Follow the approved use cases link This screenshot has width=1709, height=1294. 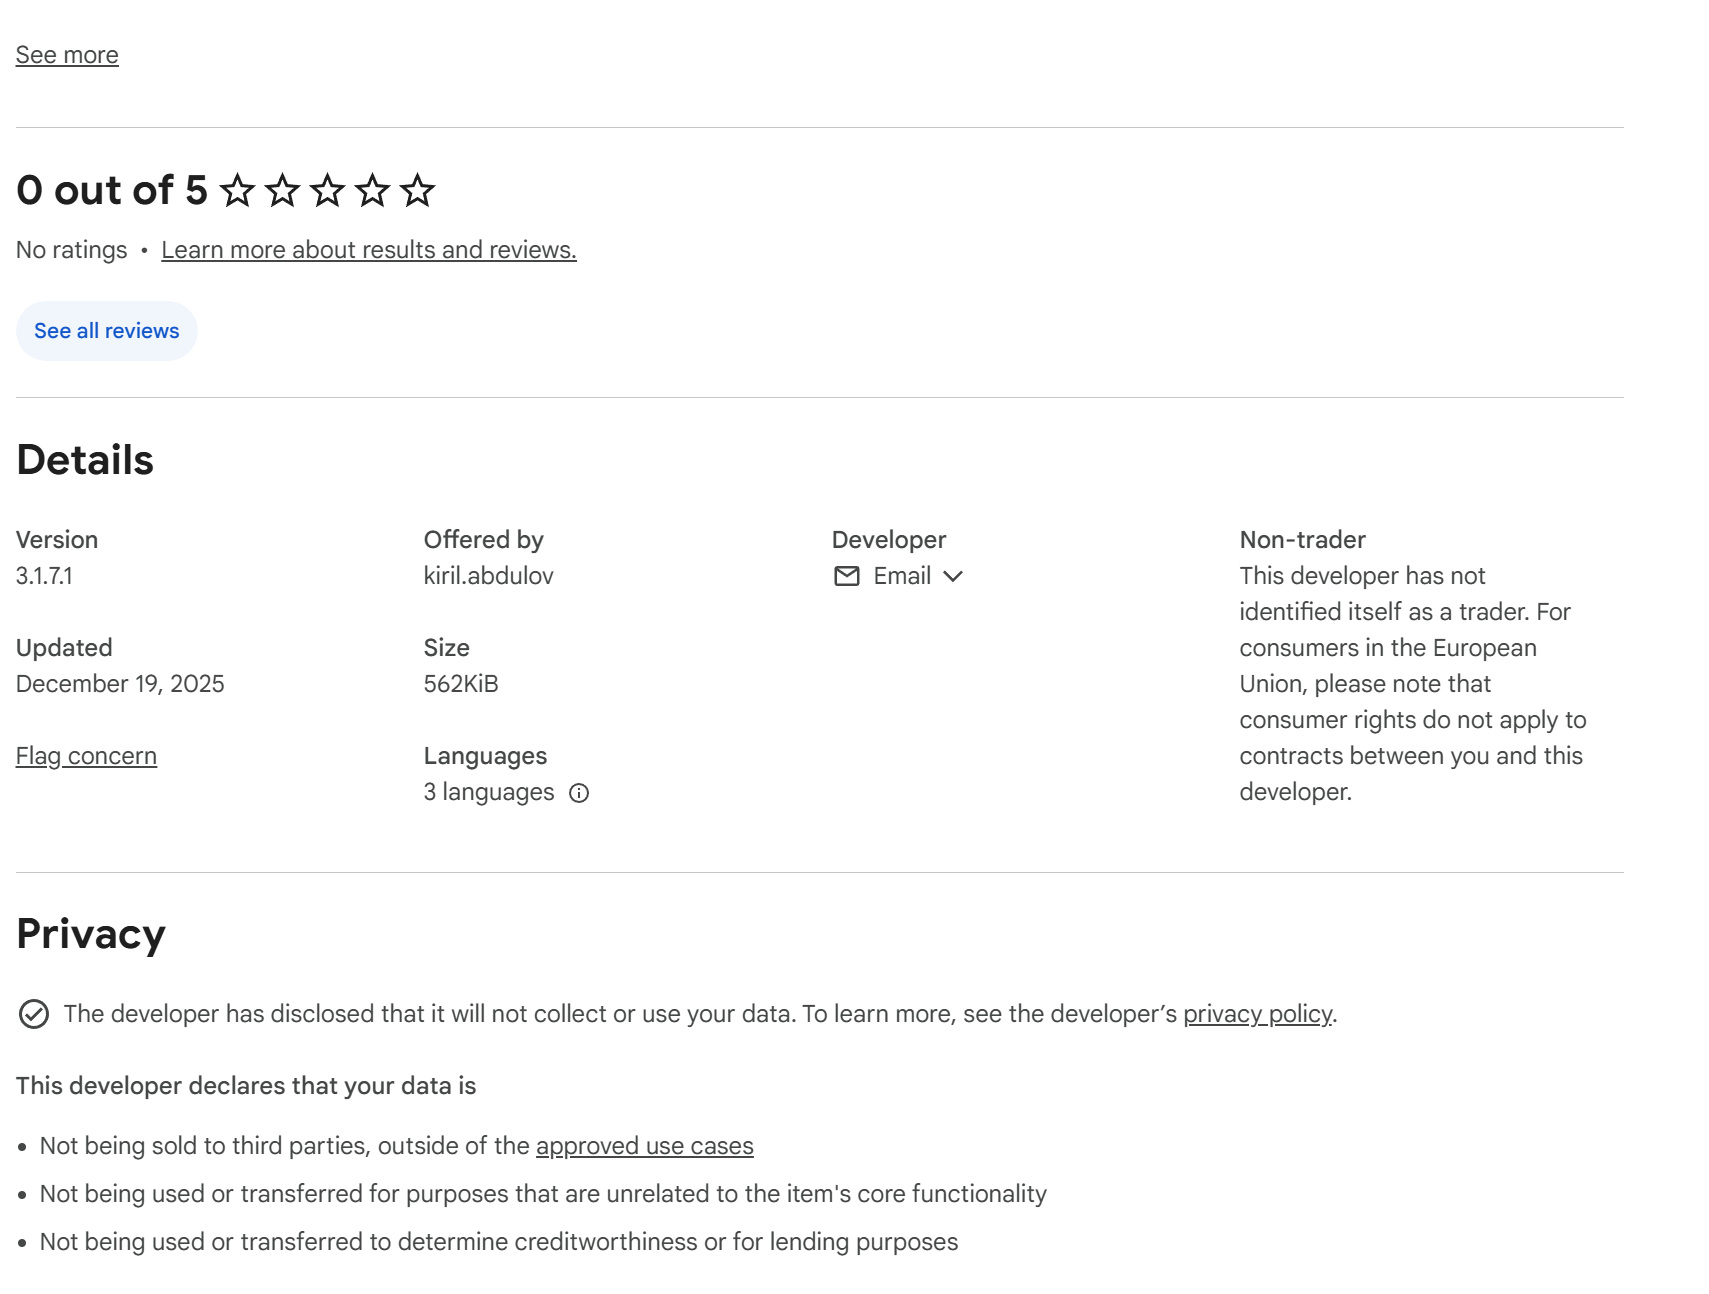coord(644,1146)
